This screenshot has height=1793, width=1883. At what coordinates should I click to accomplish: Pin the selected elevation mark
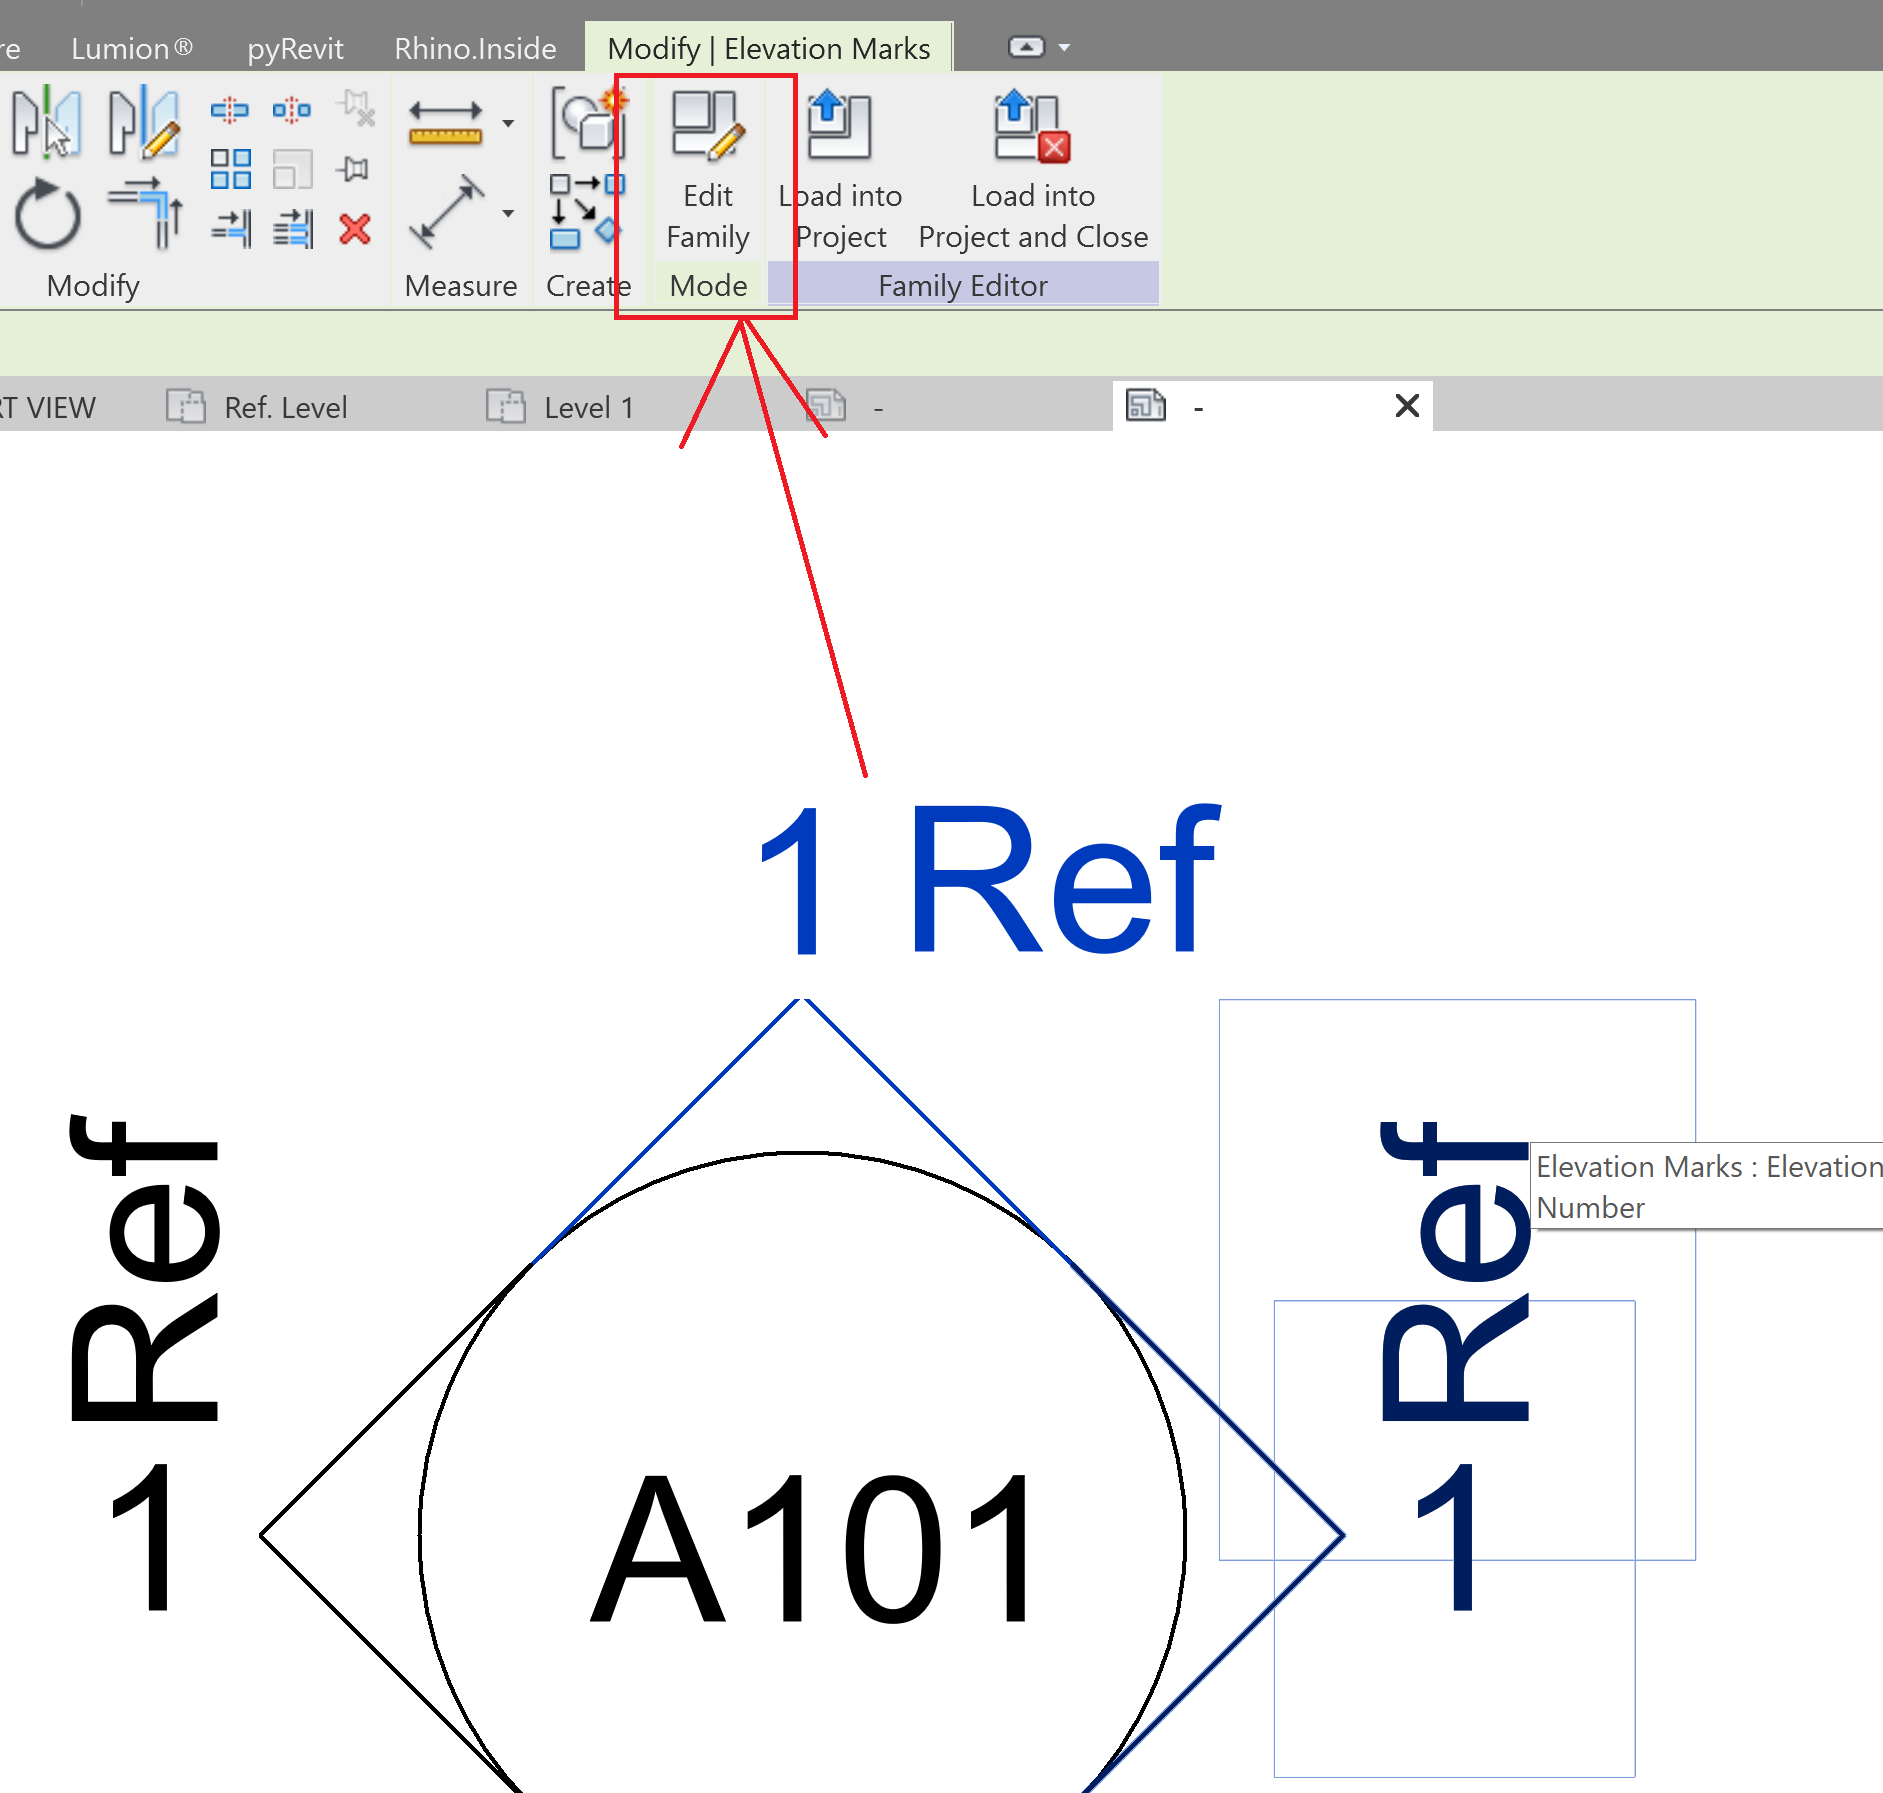352,168
